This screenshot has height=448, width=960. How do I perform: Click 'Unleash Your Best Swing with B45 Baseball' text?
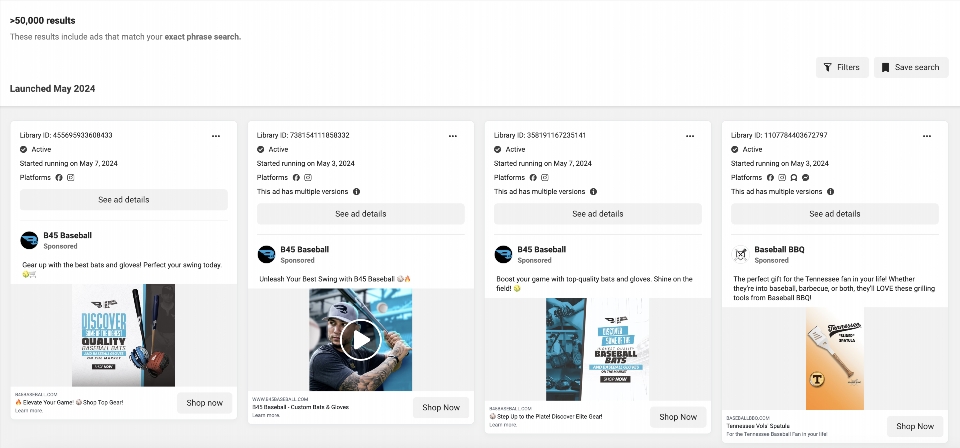click(x=335, y=279)
